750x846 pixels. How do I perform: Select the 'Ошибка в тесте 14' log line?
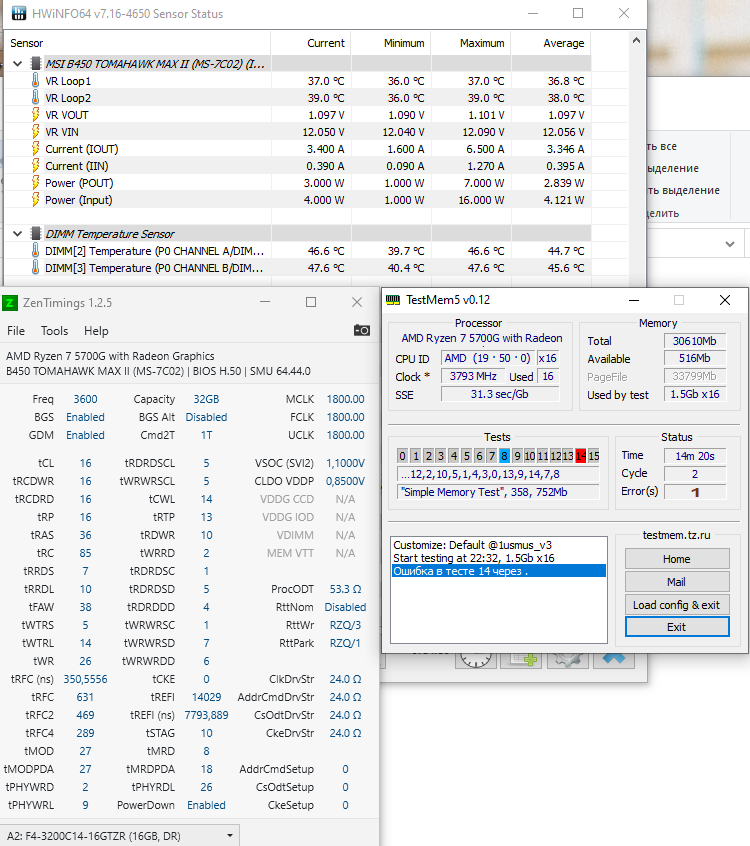[499, 571]
